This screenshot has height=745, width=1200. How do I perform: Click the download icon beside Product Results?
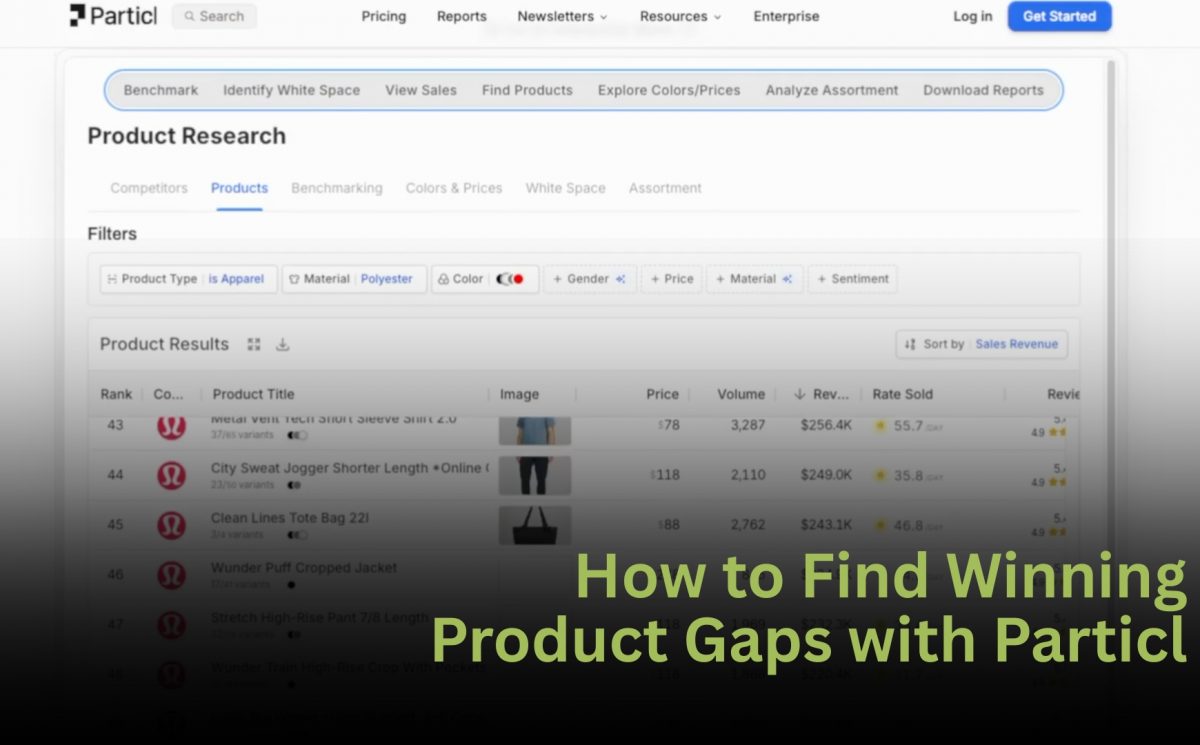pyautogui.click(x=283, y=344)
